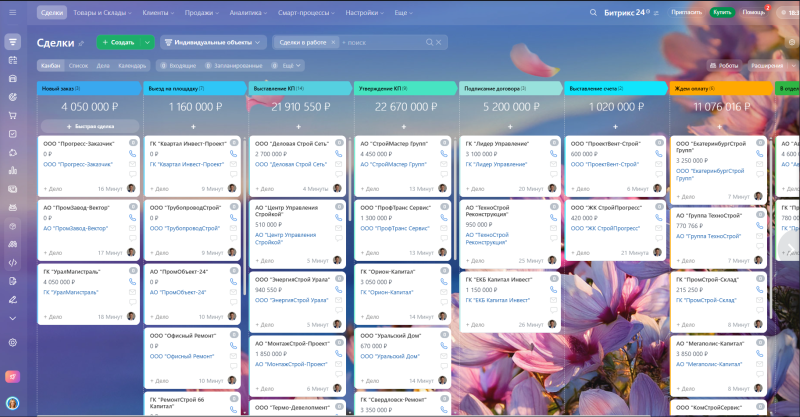
Task: Open robot head icon in sidebar
Action: [13, 208]
